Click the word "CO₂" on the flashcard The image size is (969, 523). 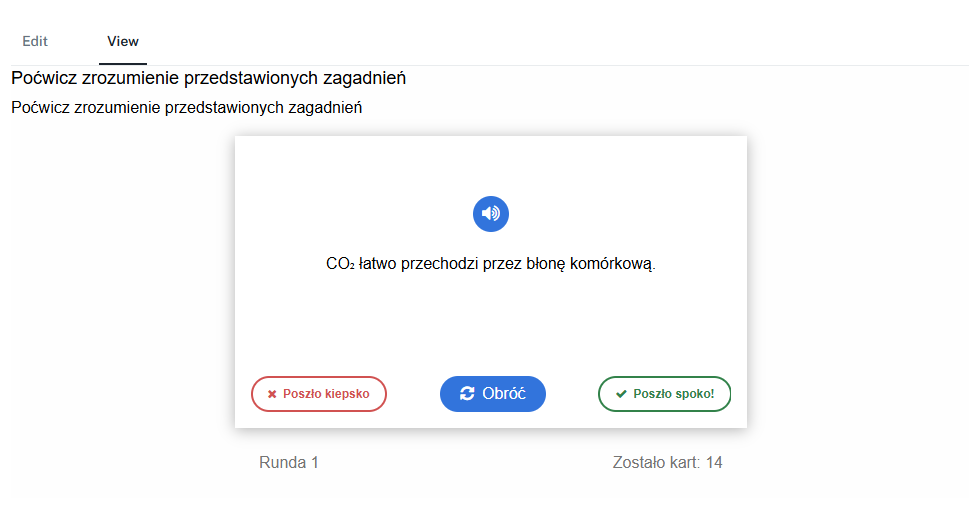click(x=340, y=264)
